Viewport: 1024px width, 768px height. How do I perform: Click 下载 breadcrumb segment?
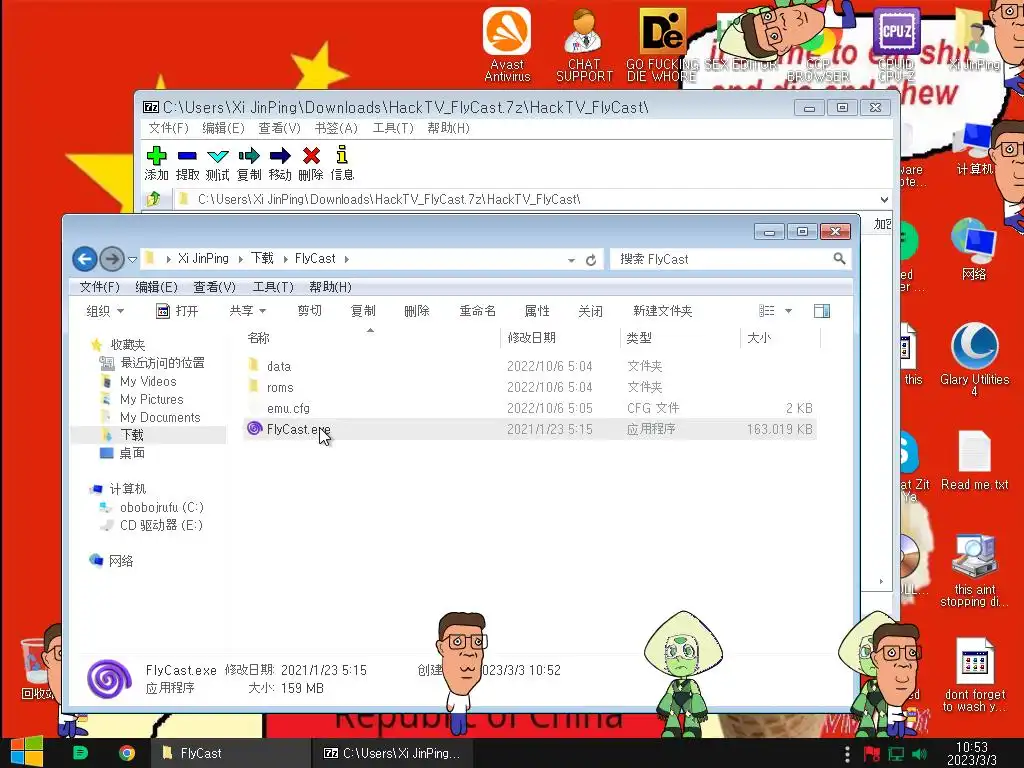tap(263, 259)
